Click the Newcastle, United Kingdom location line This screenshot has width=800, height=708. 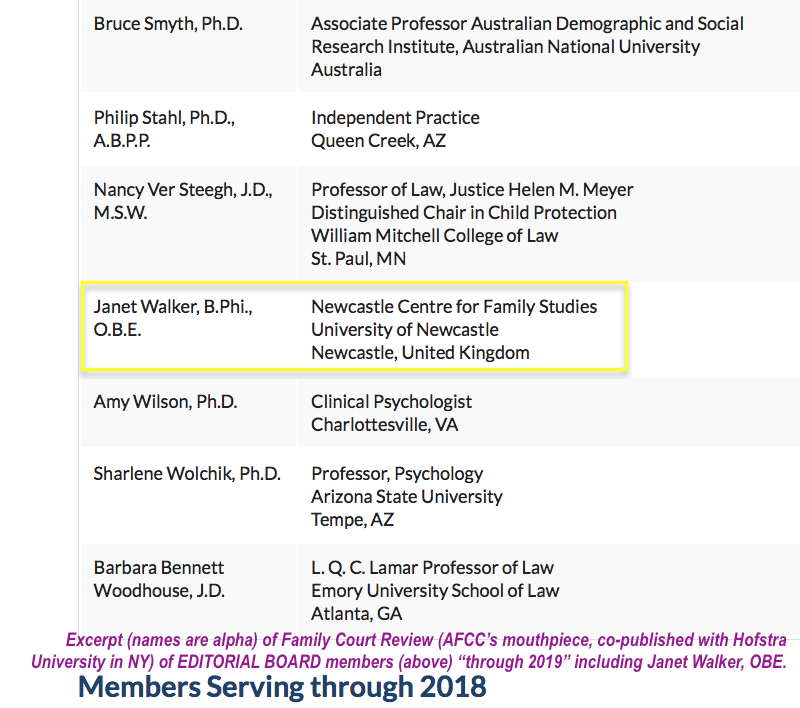(x=420, y=353)
